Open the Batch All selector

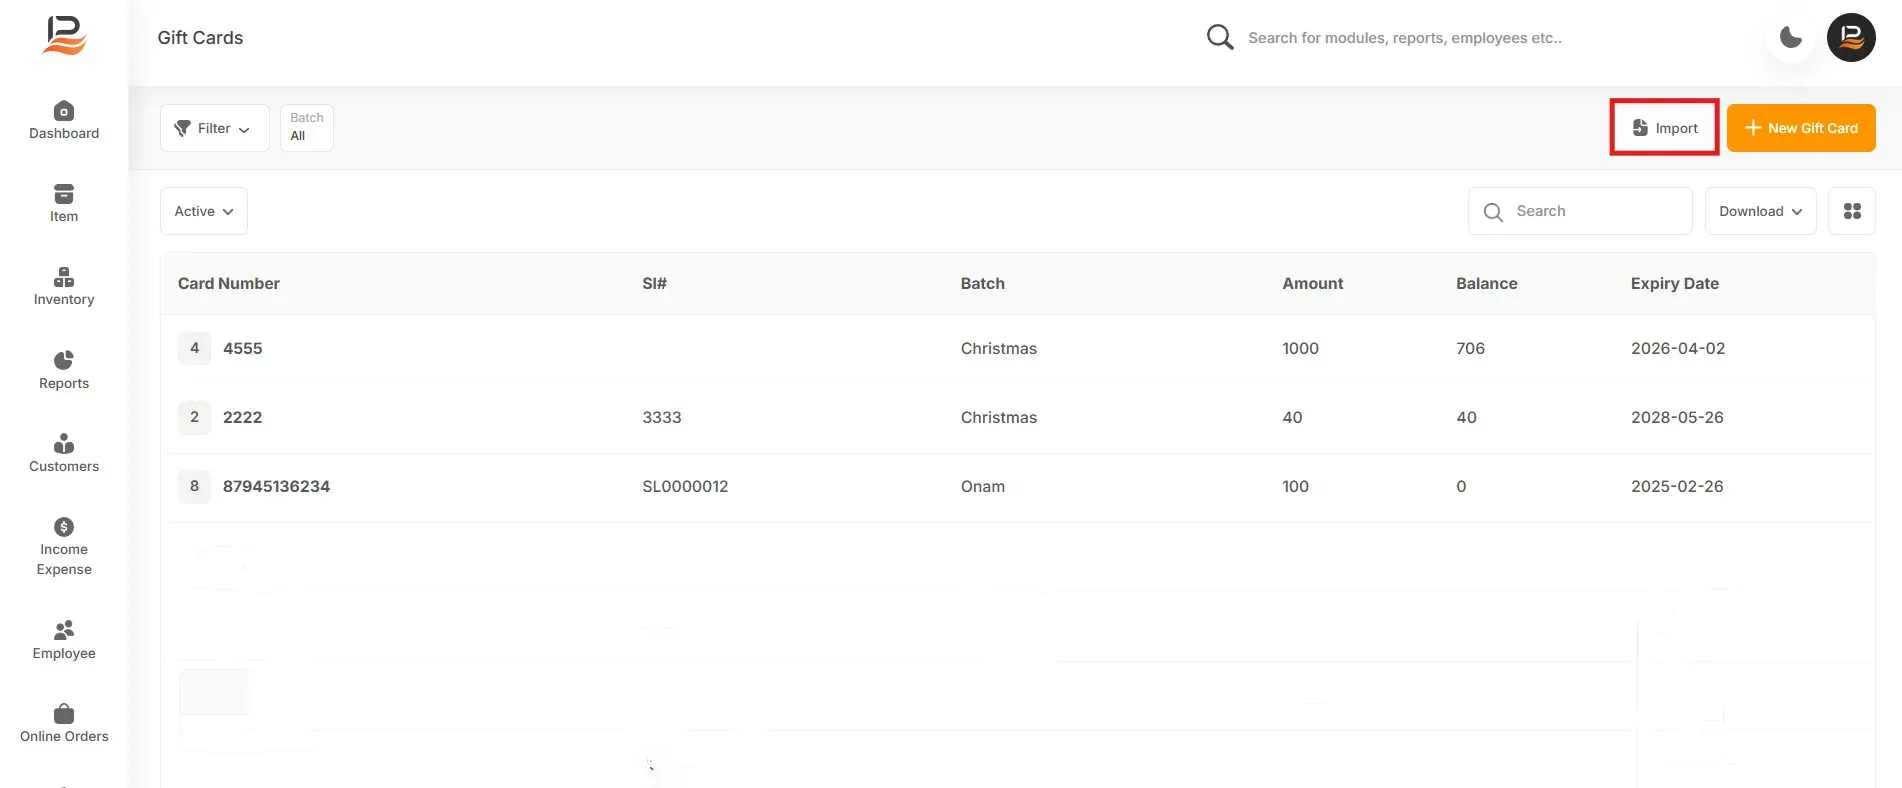(307, 128)
